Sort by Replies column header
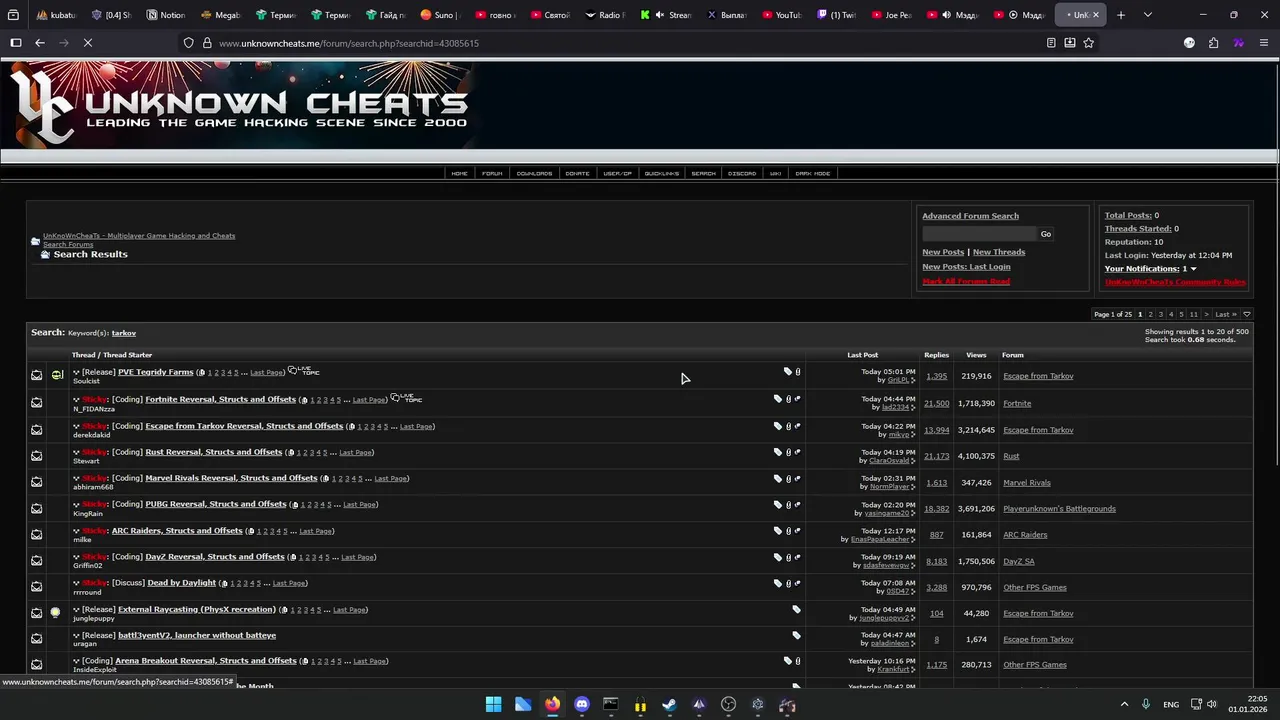Screen dimensions: 1280x720 coord(936,355)
